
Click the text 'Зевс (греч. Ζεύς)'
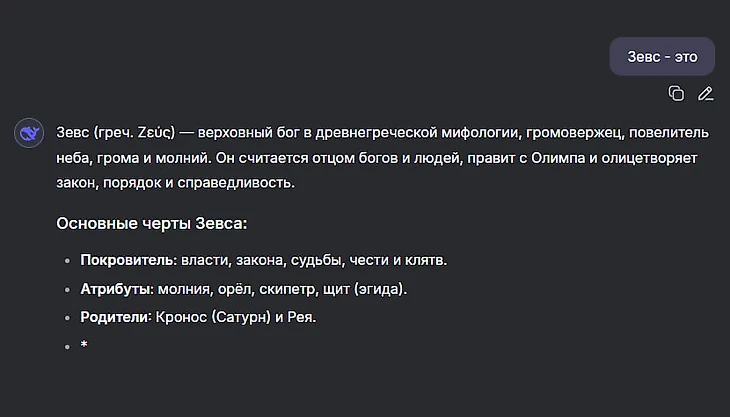click(x=116, y=133)
